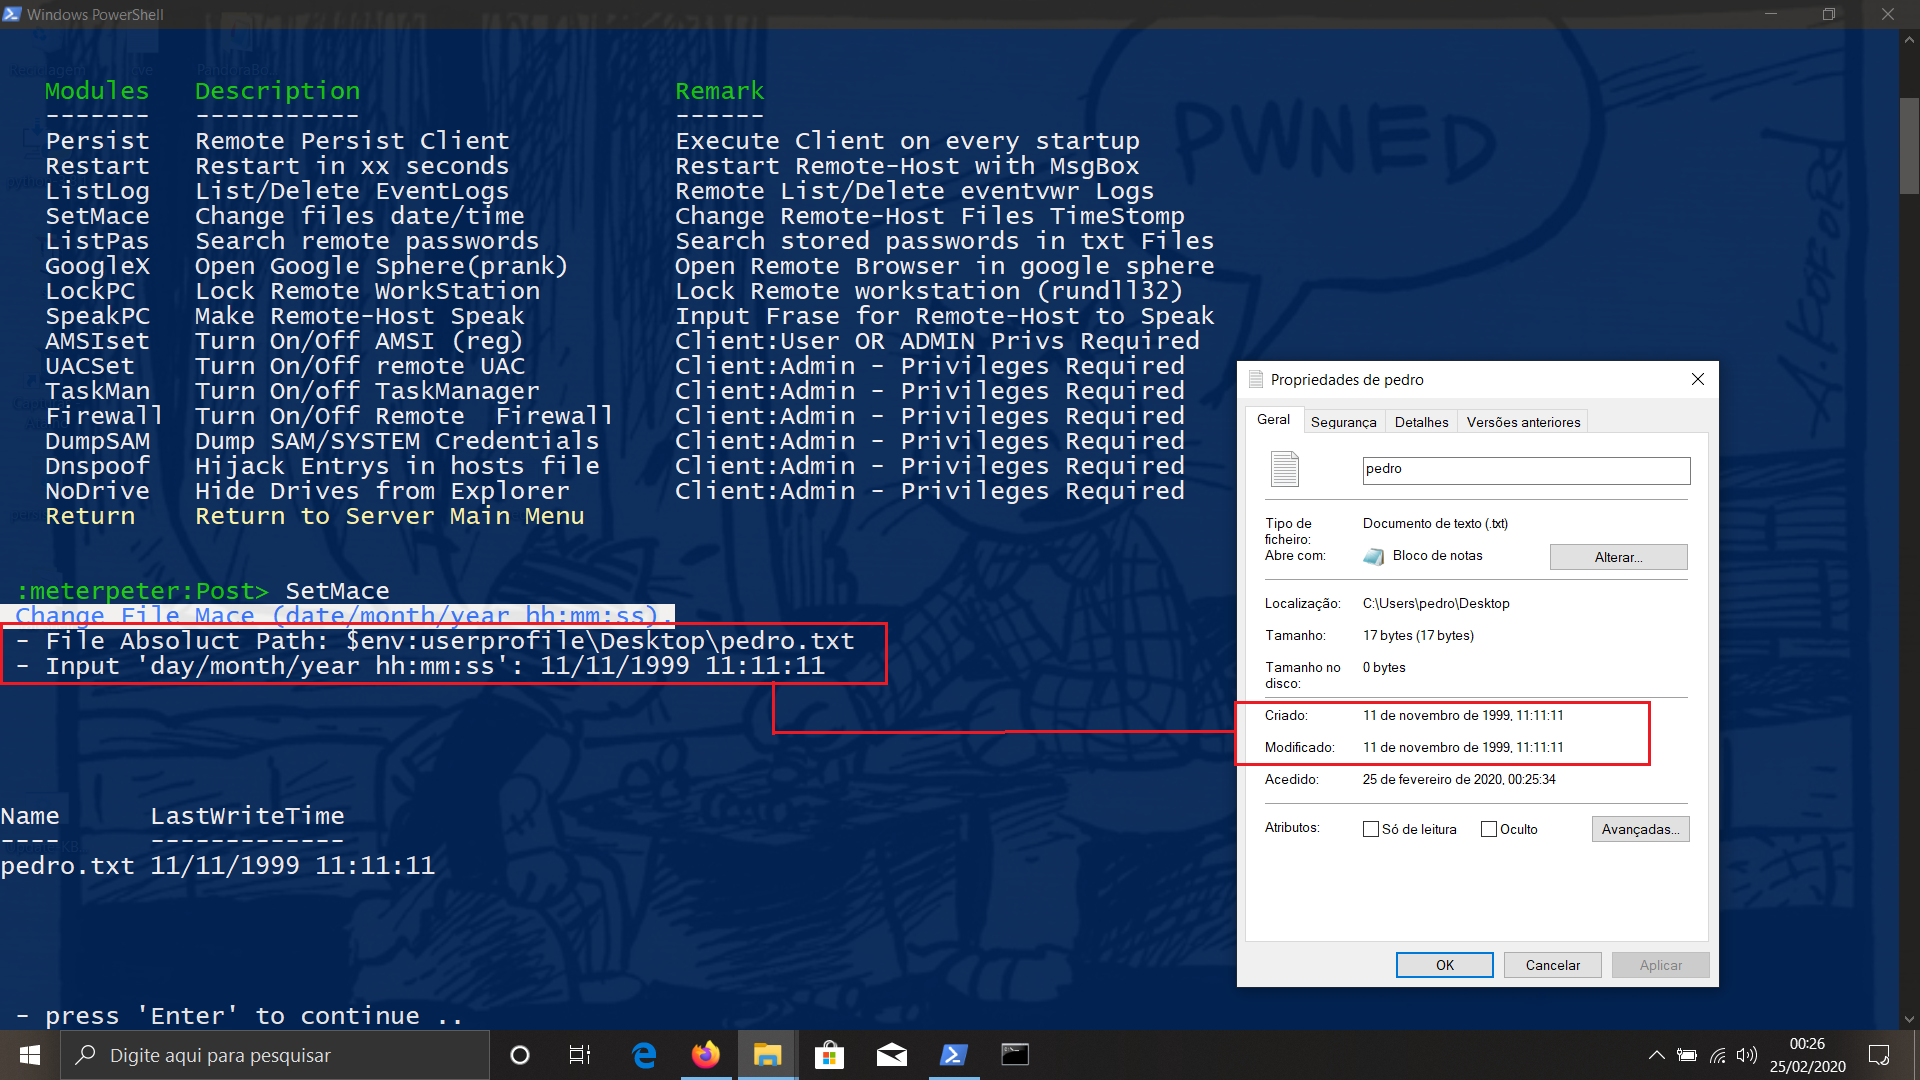
Task: Open the Versões anteriores tab
Action: pyautogui.click(x=1523, y=422)
